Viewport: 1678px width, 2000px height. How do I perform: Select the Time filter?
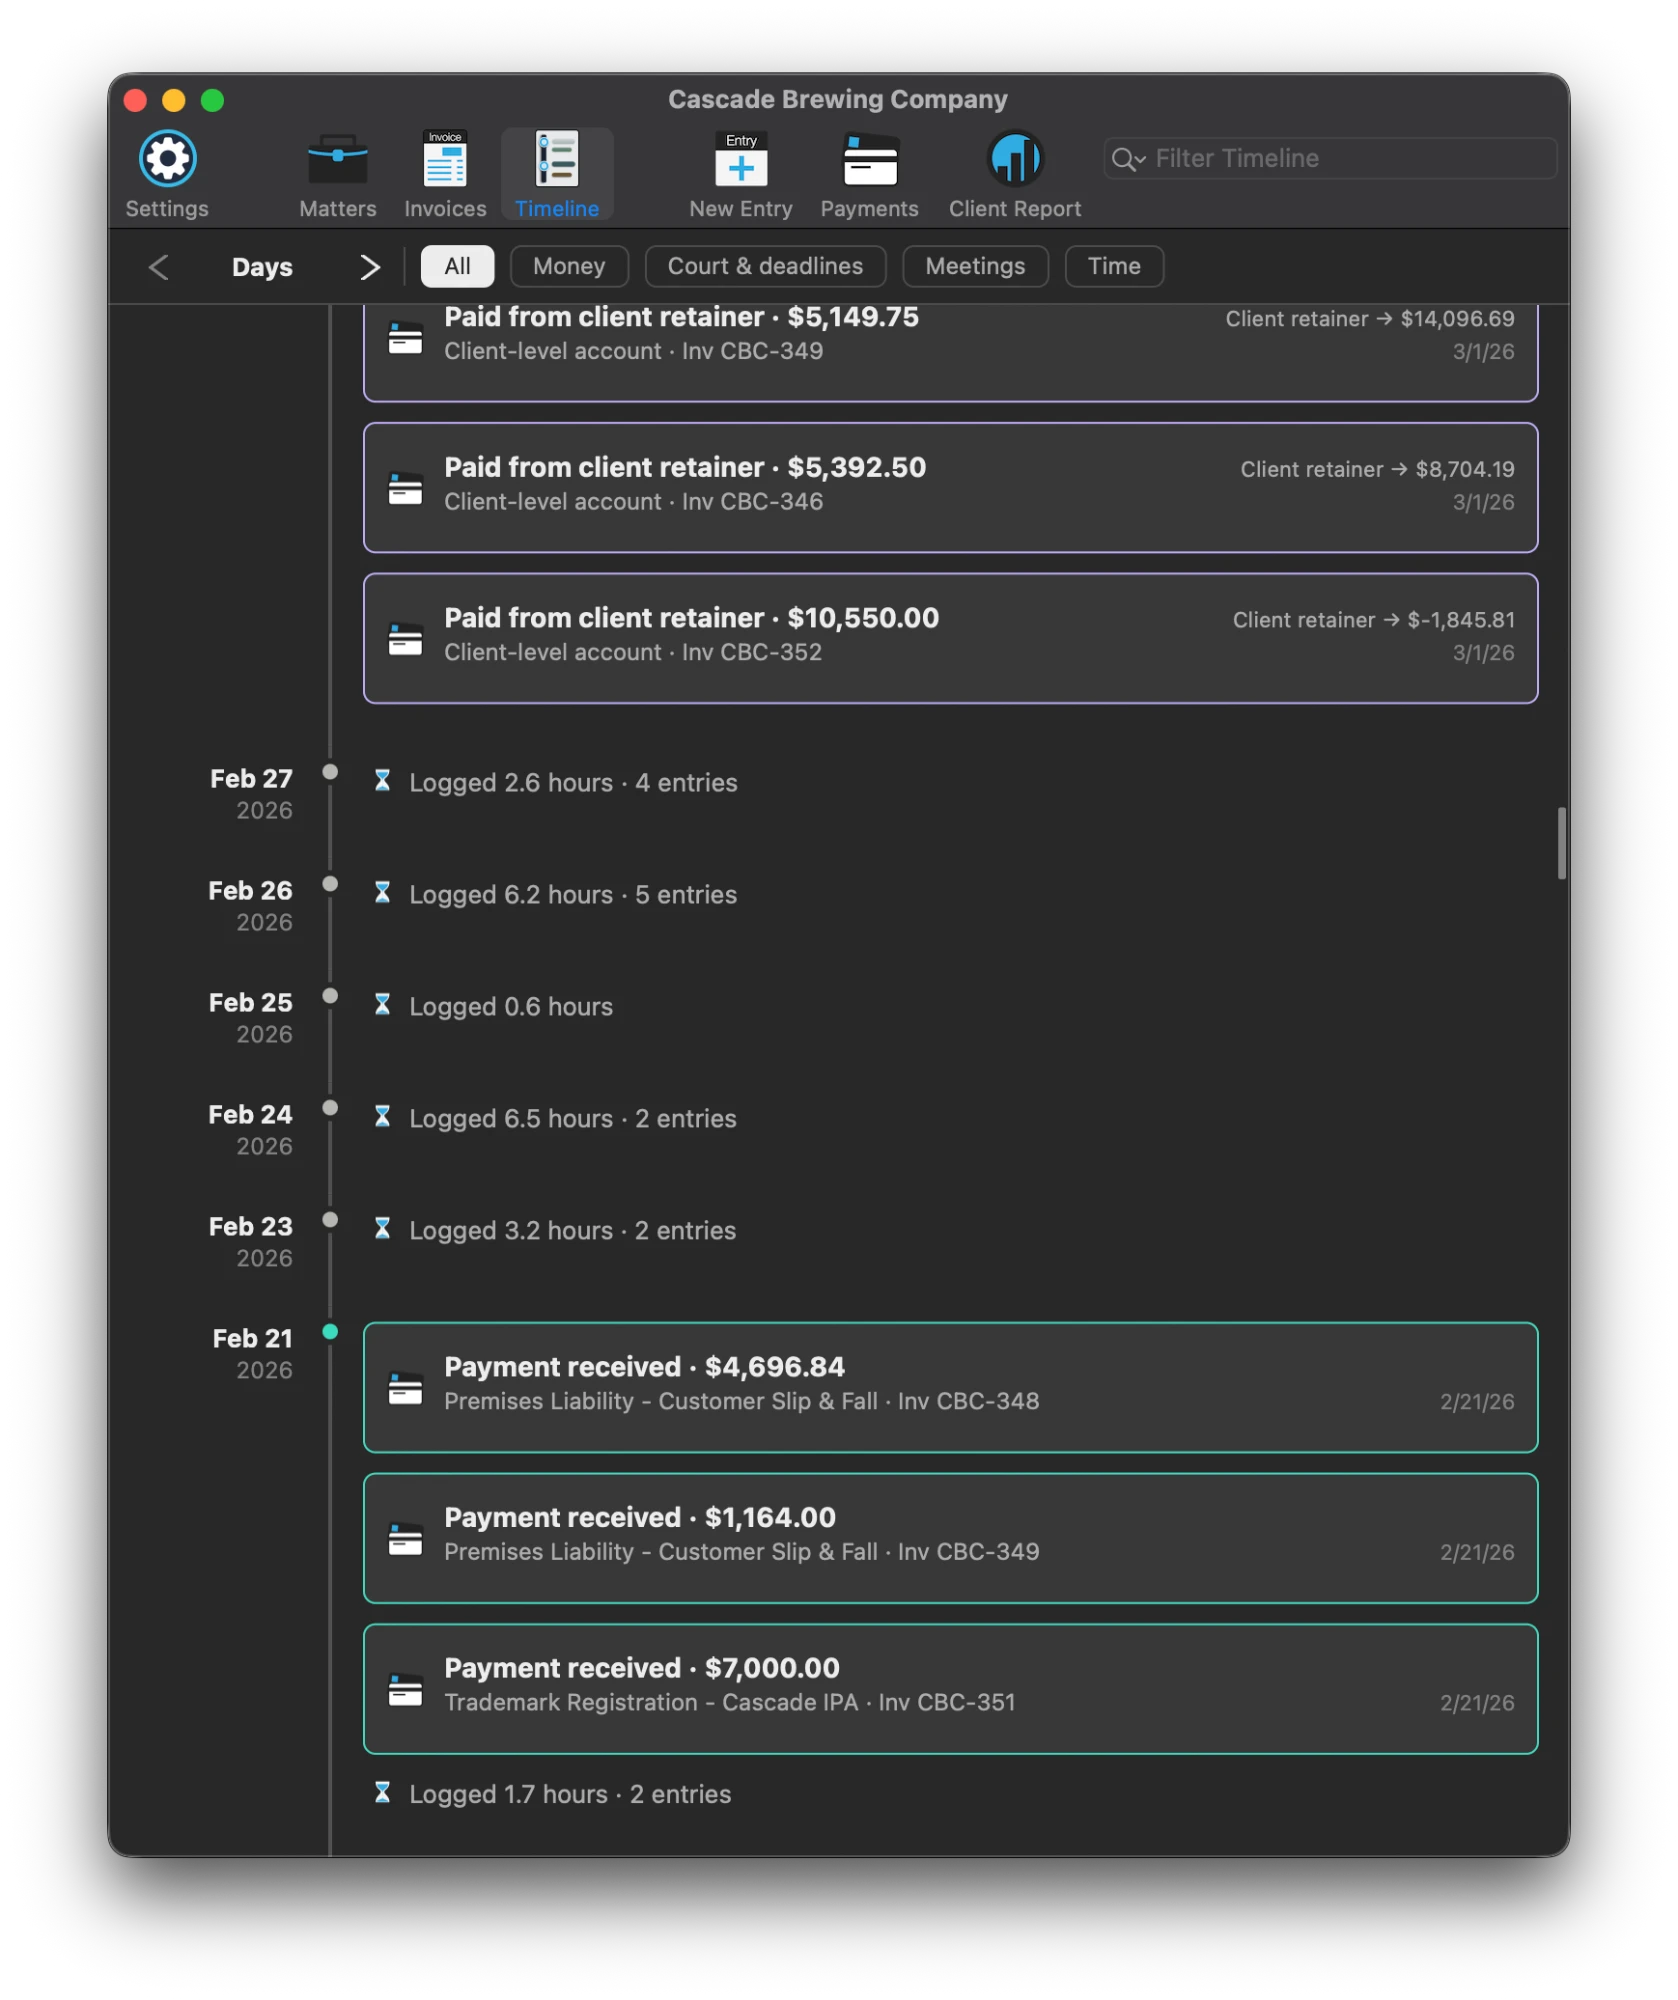point(1113,266)
